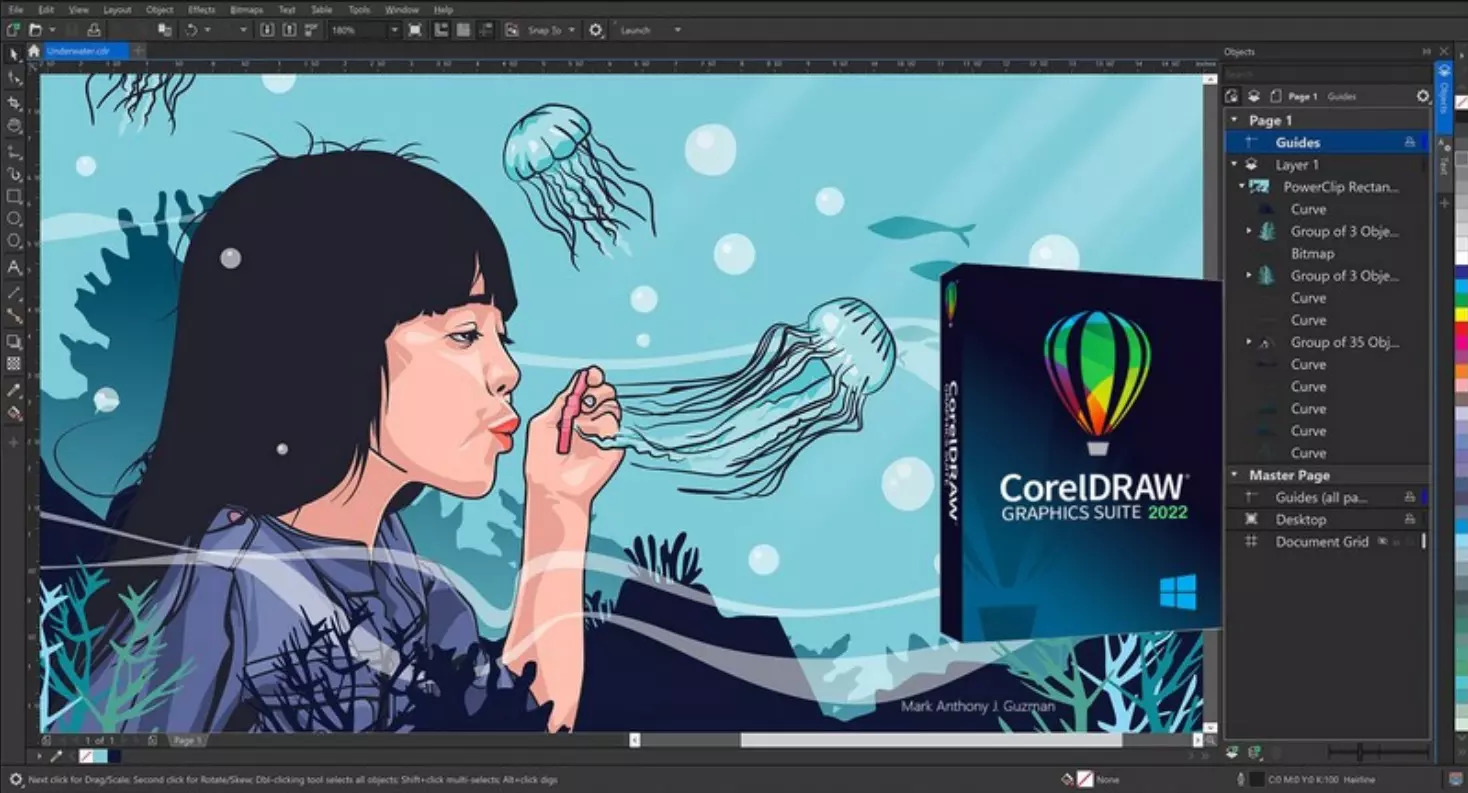Select the Artistic Media tool
The width and height of the screenshot is (1468, 793).
coord(14,173)
